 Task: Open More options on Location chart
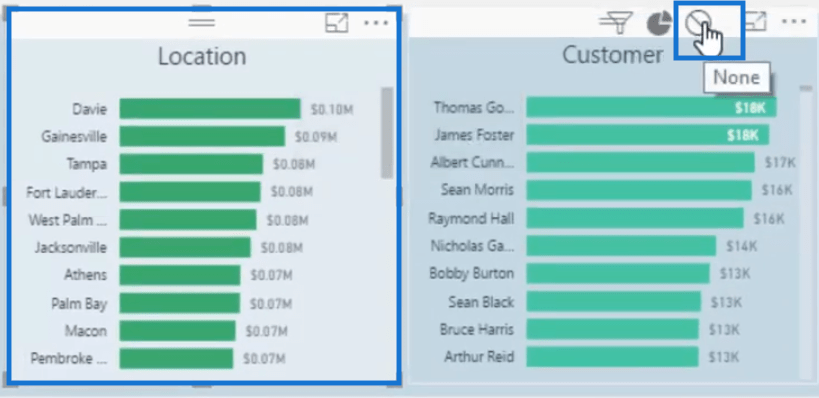[376, 22]
